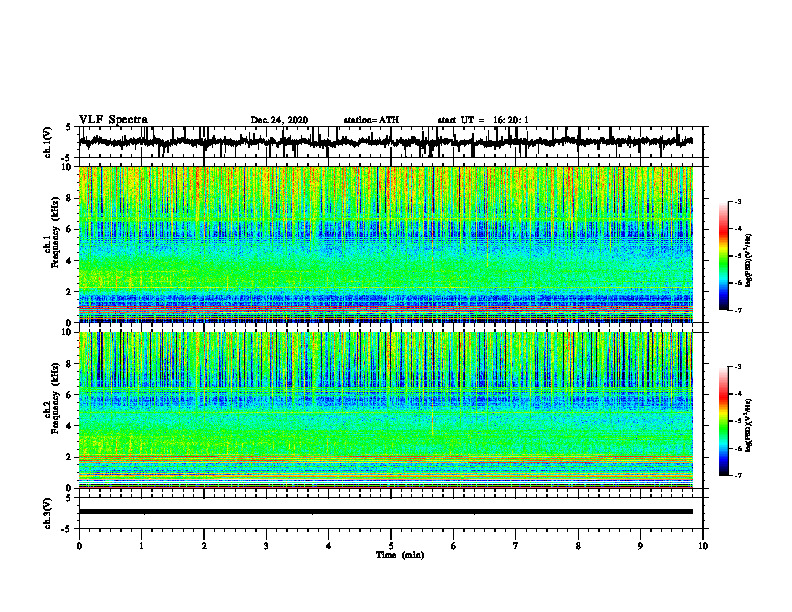The height and width of the screenshot is (612, 792).
Task: Click ch.2 frequency tick label '8'
Action: point(70,364)
